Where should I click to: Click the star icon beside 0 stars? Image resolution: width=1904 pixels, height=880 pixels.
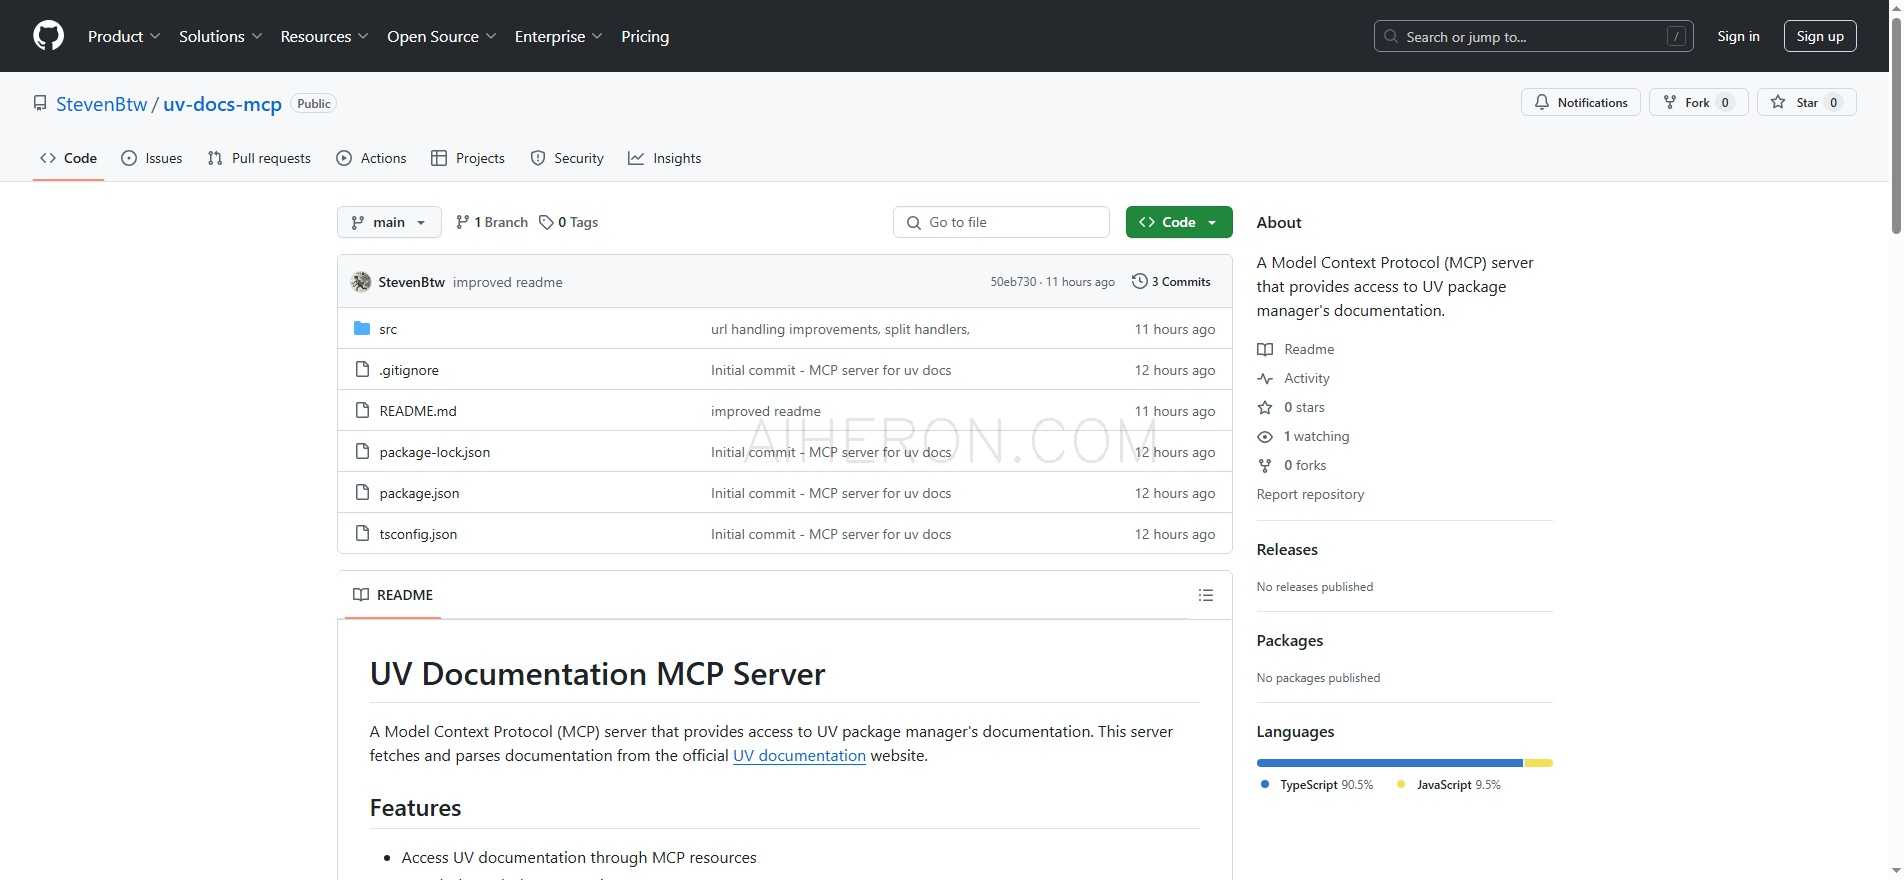click(1265, 407)
